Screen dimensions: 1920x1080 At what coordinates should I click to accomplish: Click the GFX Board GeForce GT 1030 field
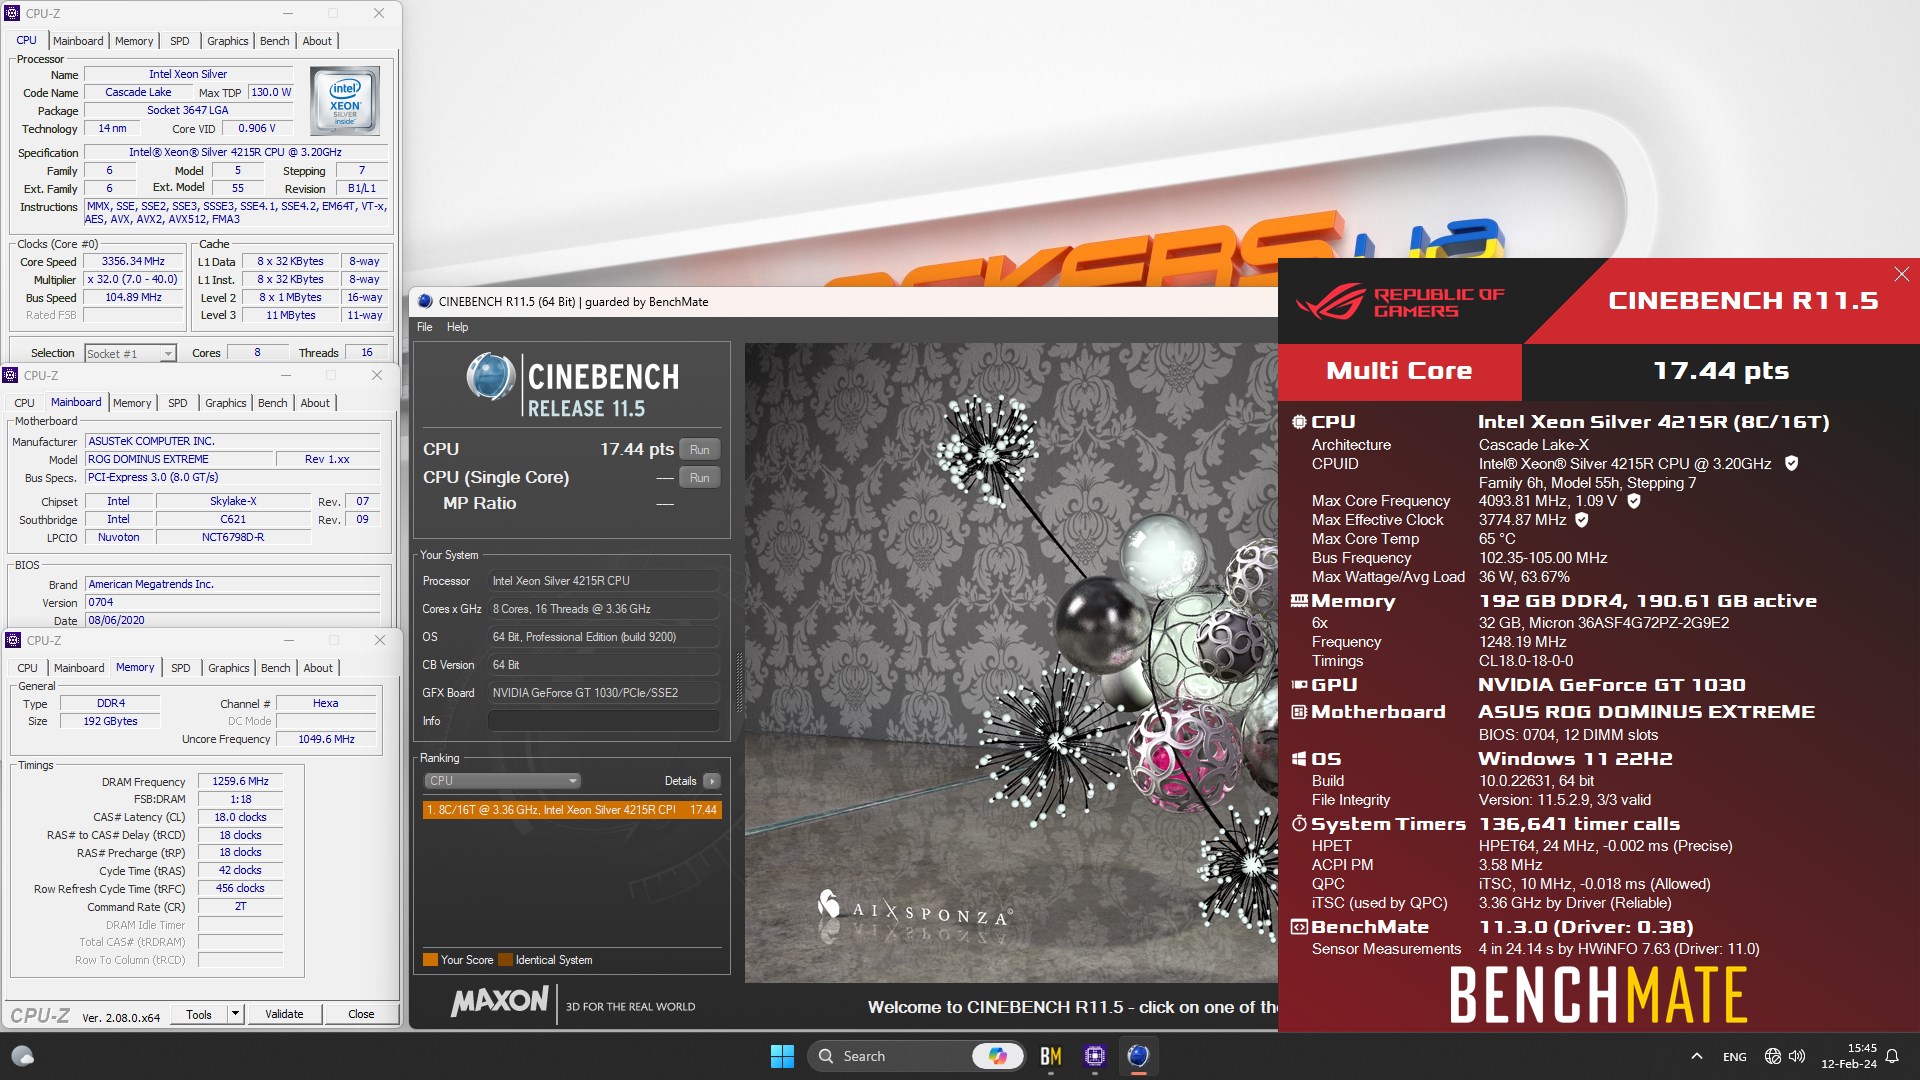pos(603,693)
